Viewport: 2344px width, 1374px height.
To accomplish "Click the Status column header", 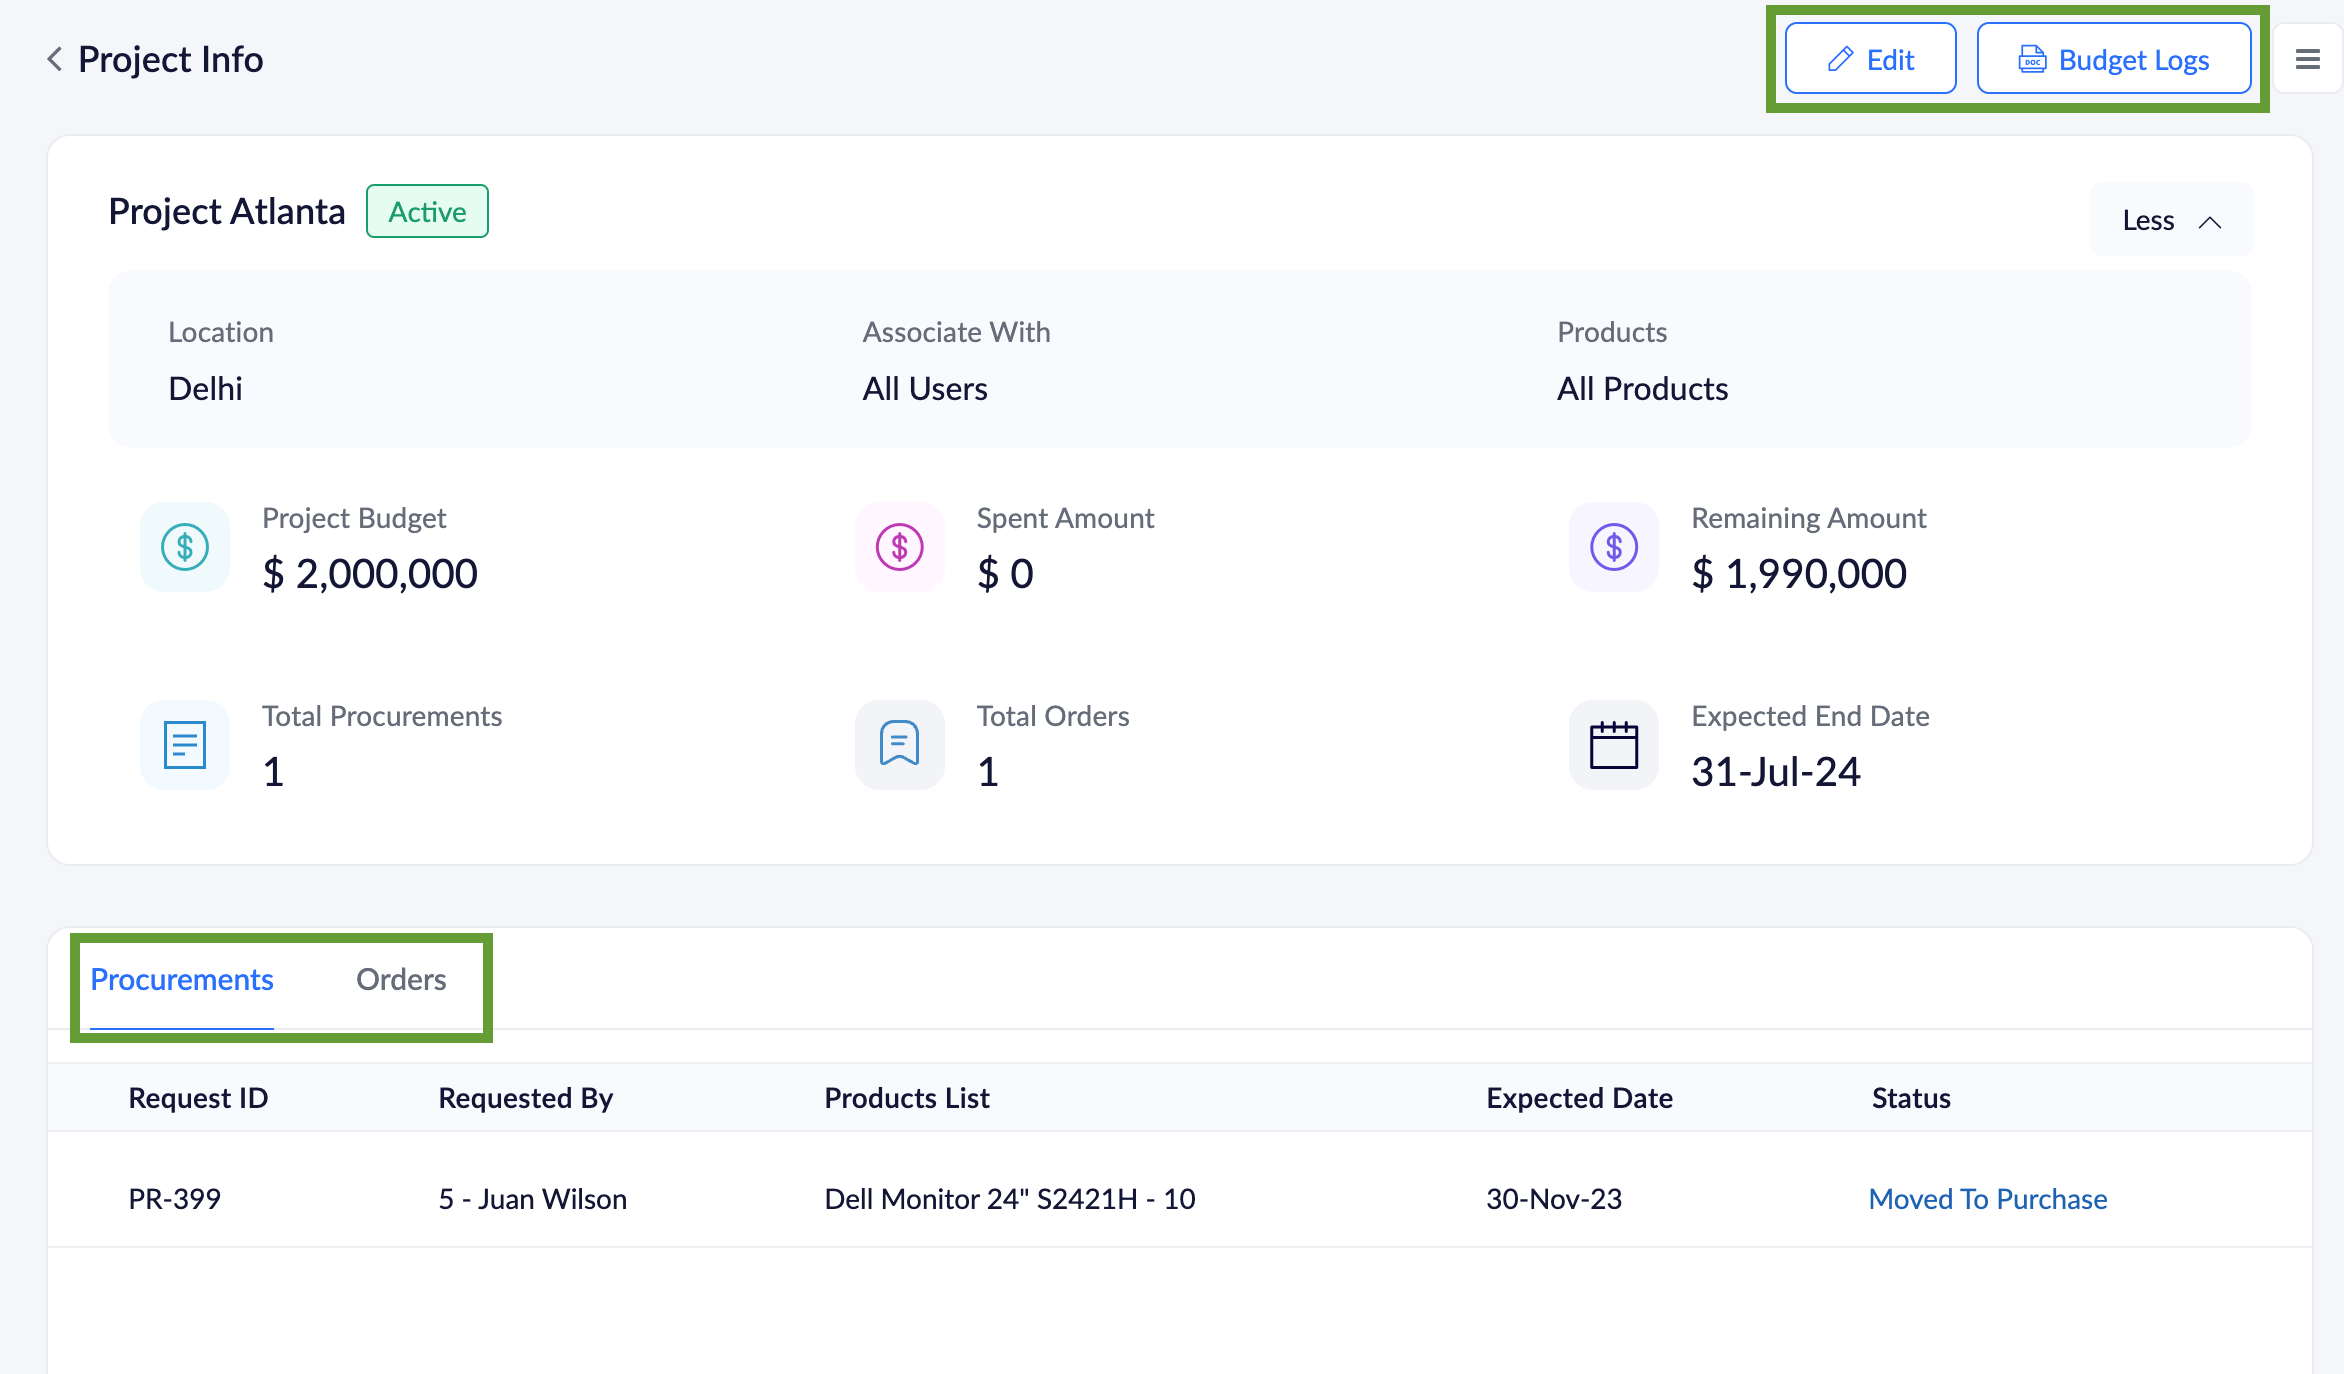I will [1910, 1098].
